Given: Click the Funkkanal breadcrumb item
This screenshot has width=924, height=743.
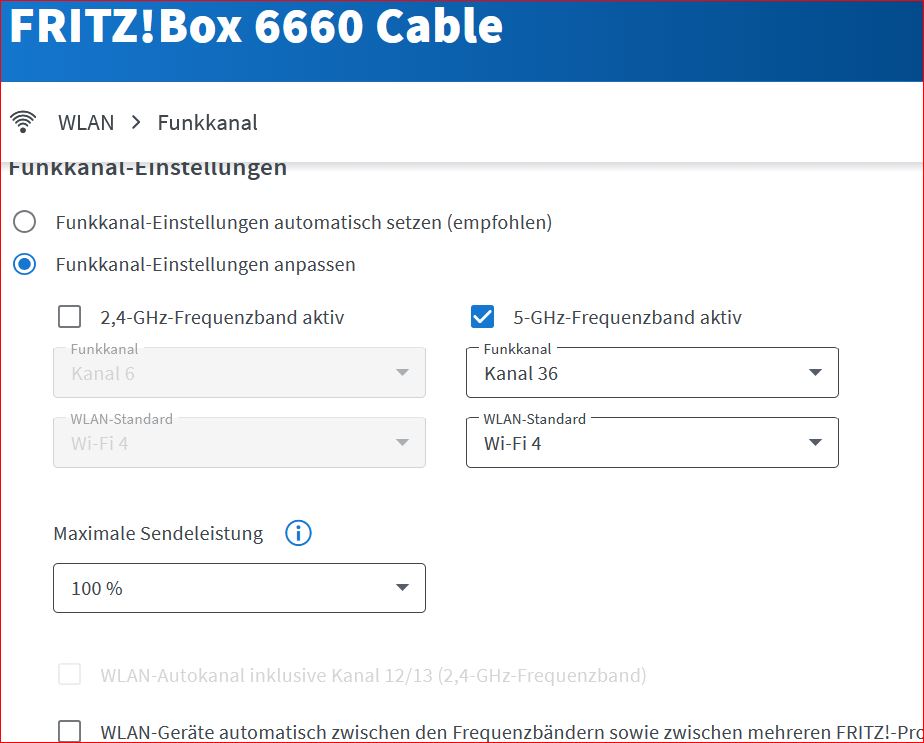Looking at the screenshot, I should click(x=208, y=123).
